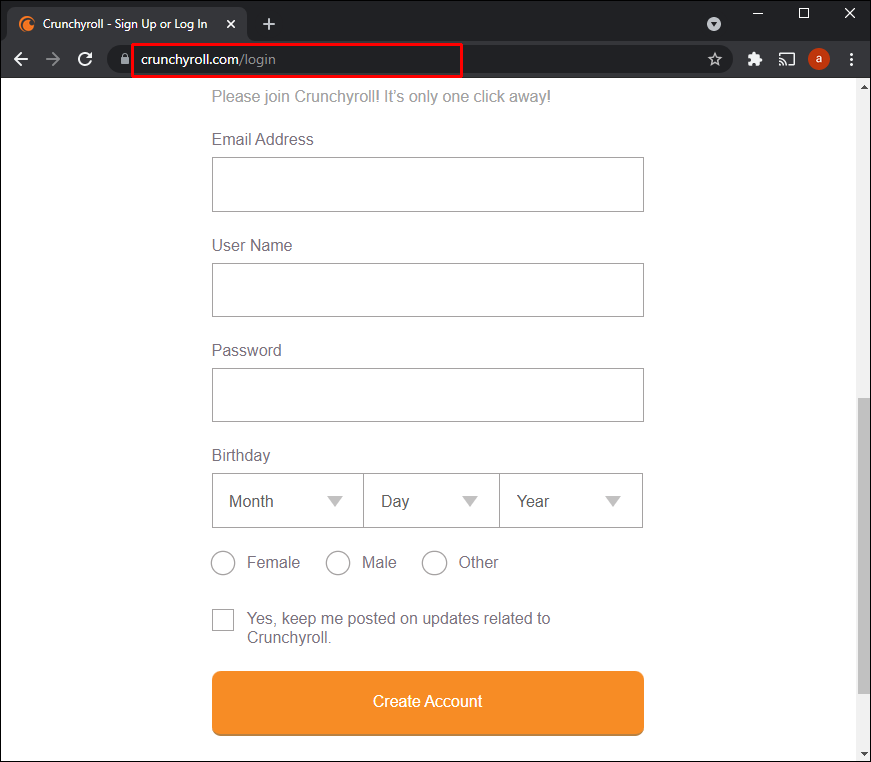Click the browser back arrow
The width and height of the screenshot is (871, 762).
pos(21,59)
